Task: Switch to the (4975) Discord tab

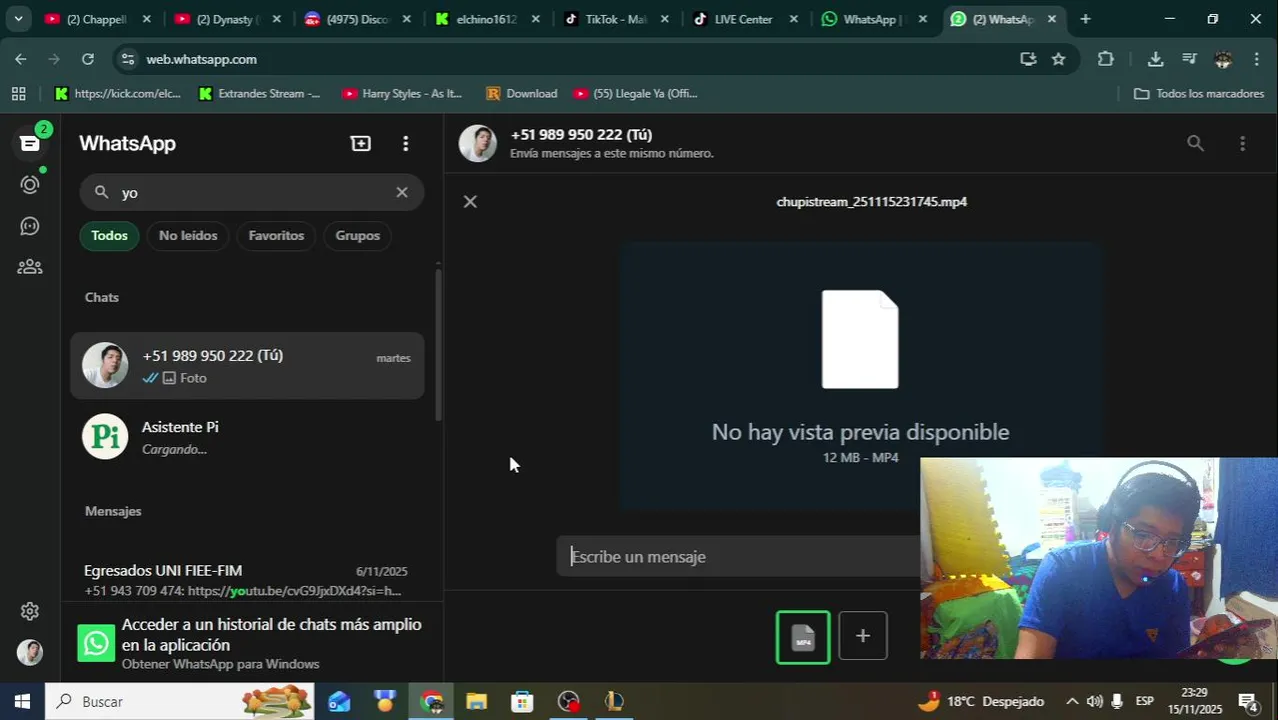Action: (x=358, y=19)
